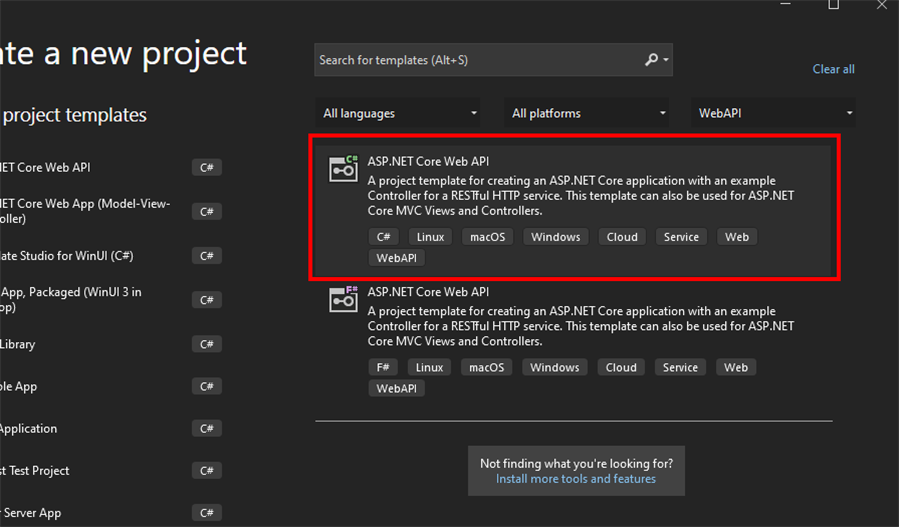The height and width of the screenshot is (527, 899).
Task: Click the F# language tag on second template
Action: [382, 367]
